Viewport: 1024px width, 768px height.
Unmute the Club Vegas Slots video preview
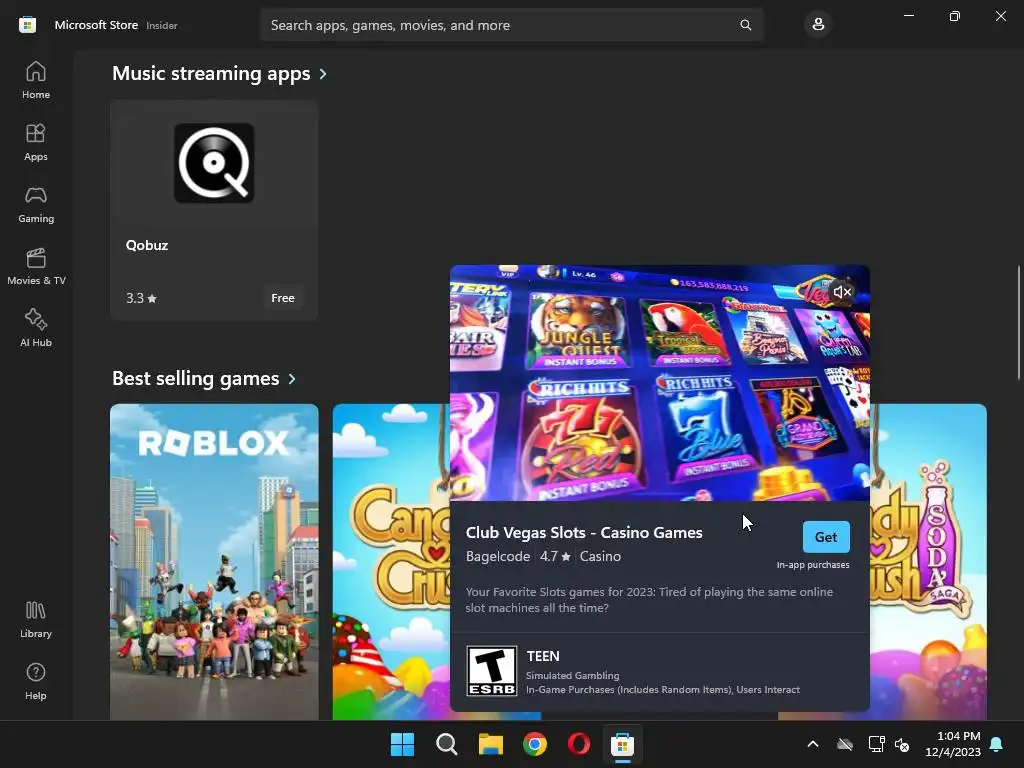coord(842,292)
